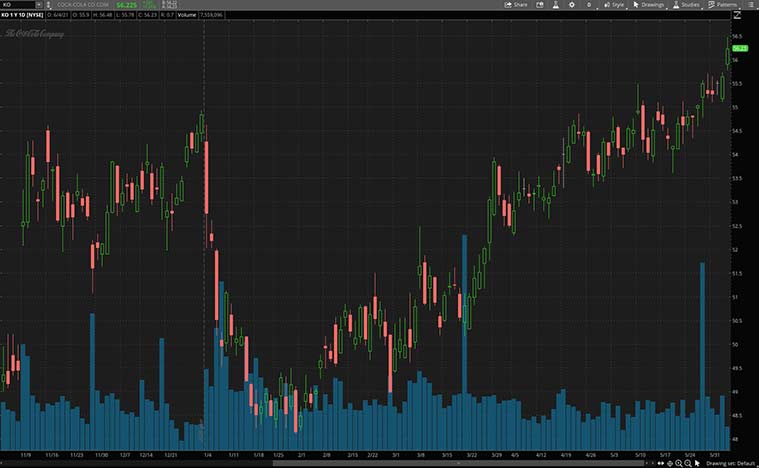Open the Studies flask menu
Viewport: 759px width, 468px height.
coord(686,5)
